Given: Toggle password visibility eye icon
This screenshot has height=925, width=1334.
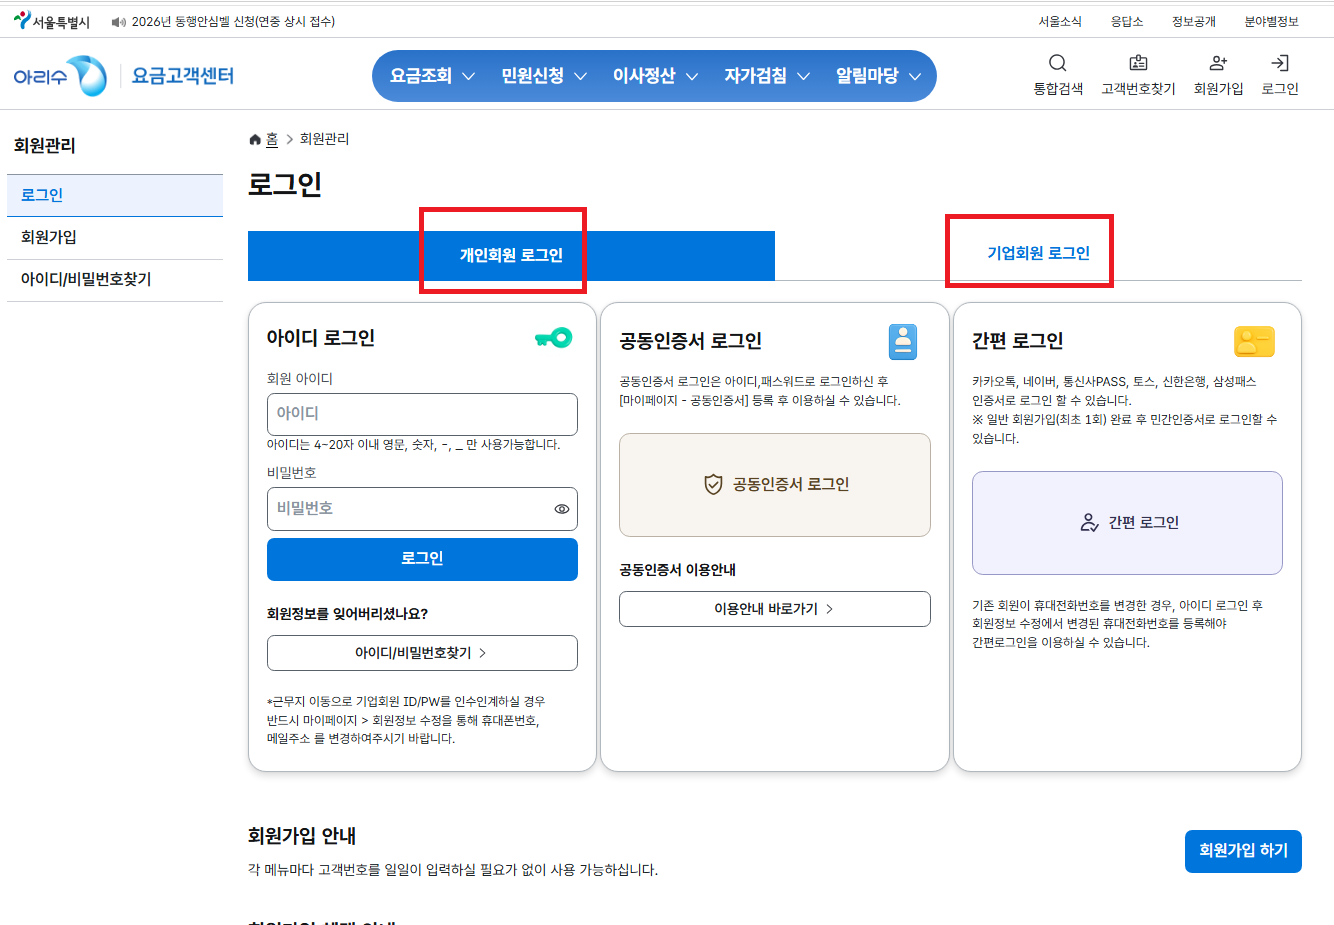Looking at the screenshot, I should (x=562, y=509).
